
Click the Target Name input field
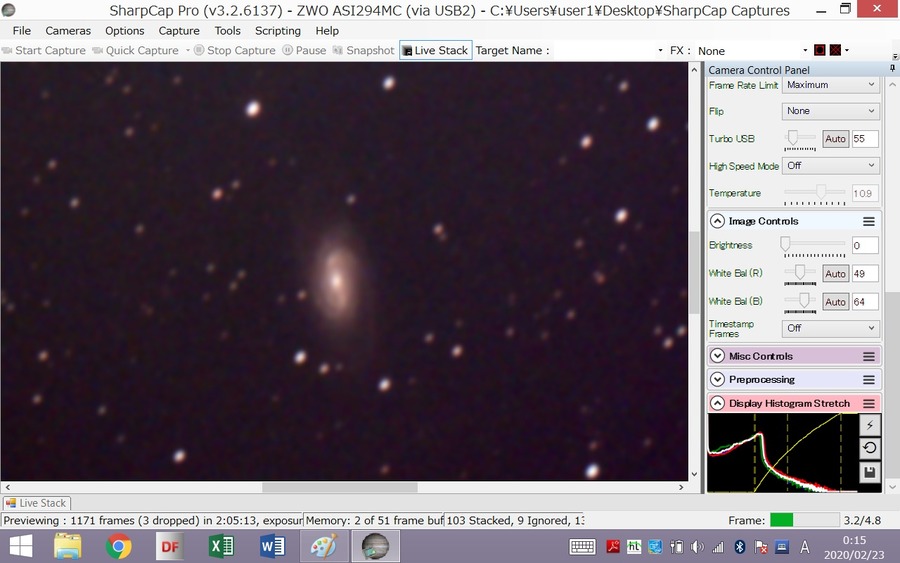(x=603, y=51)
